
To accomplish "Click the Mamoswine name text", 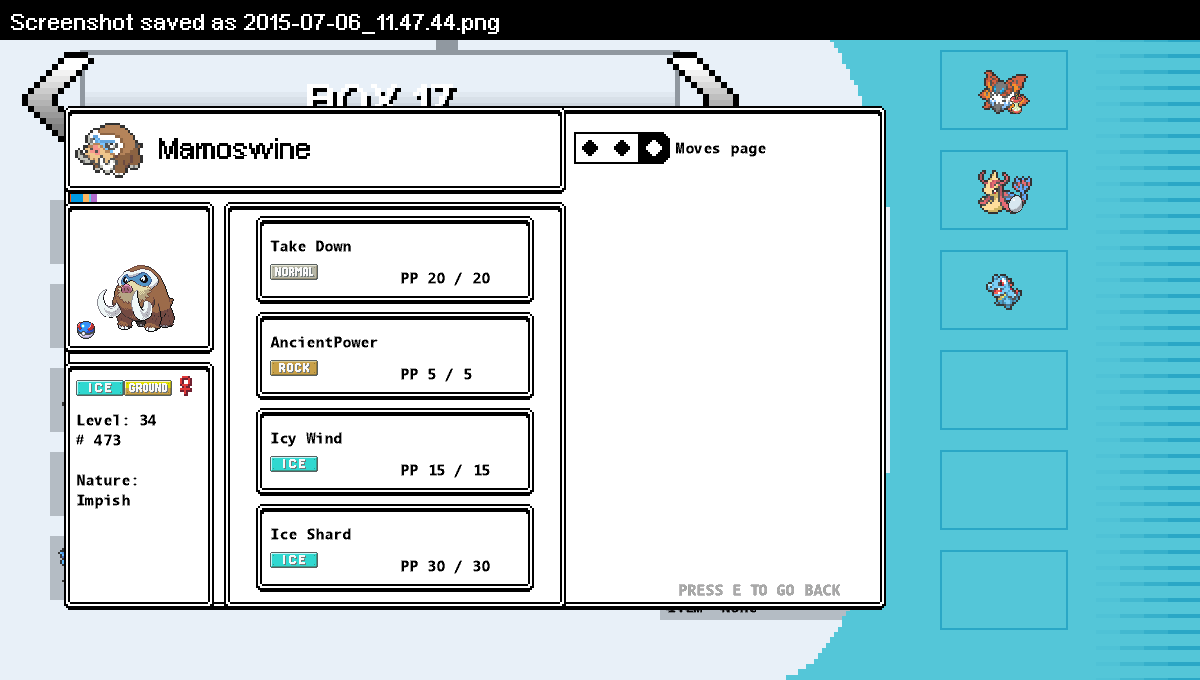I will click(234, 150).
